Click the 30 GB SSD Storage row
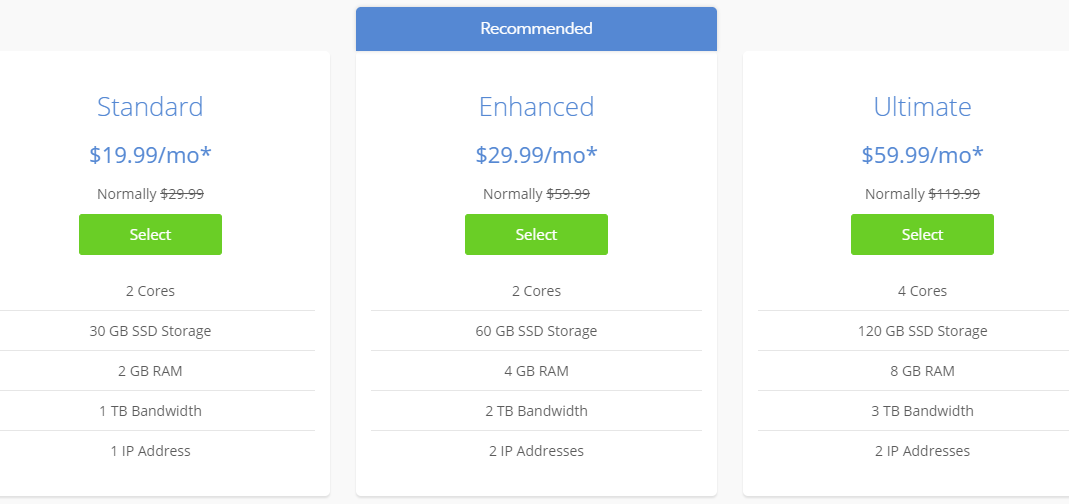 [150, 331]
